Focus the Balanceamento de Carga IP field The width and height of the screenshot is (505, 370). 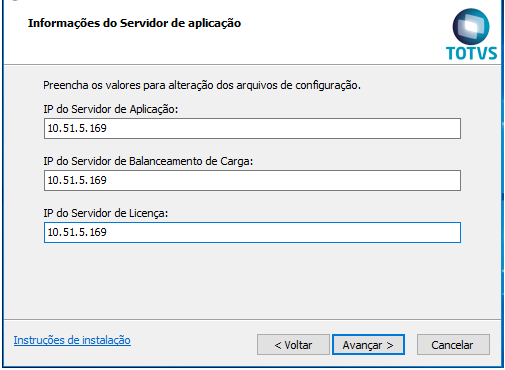tap(252, 180)
